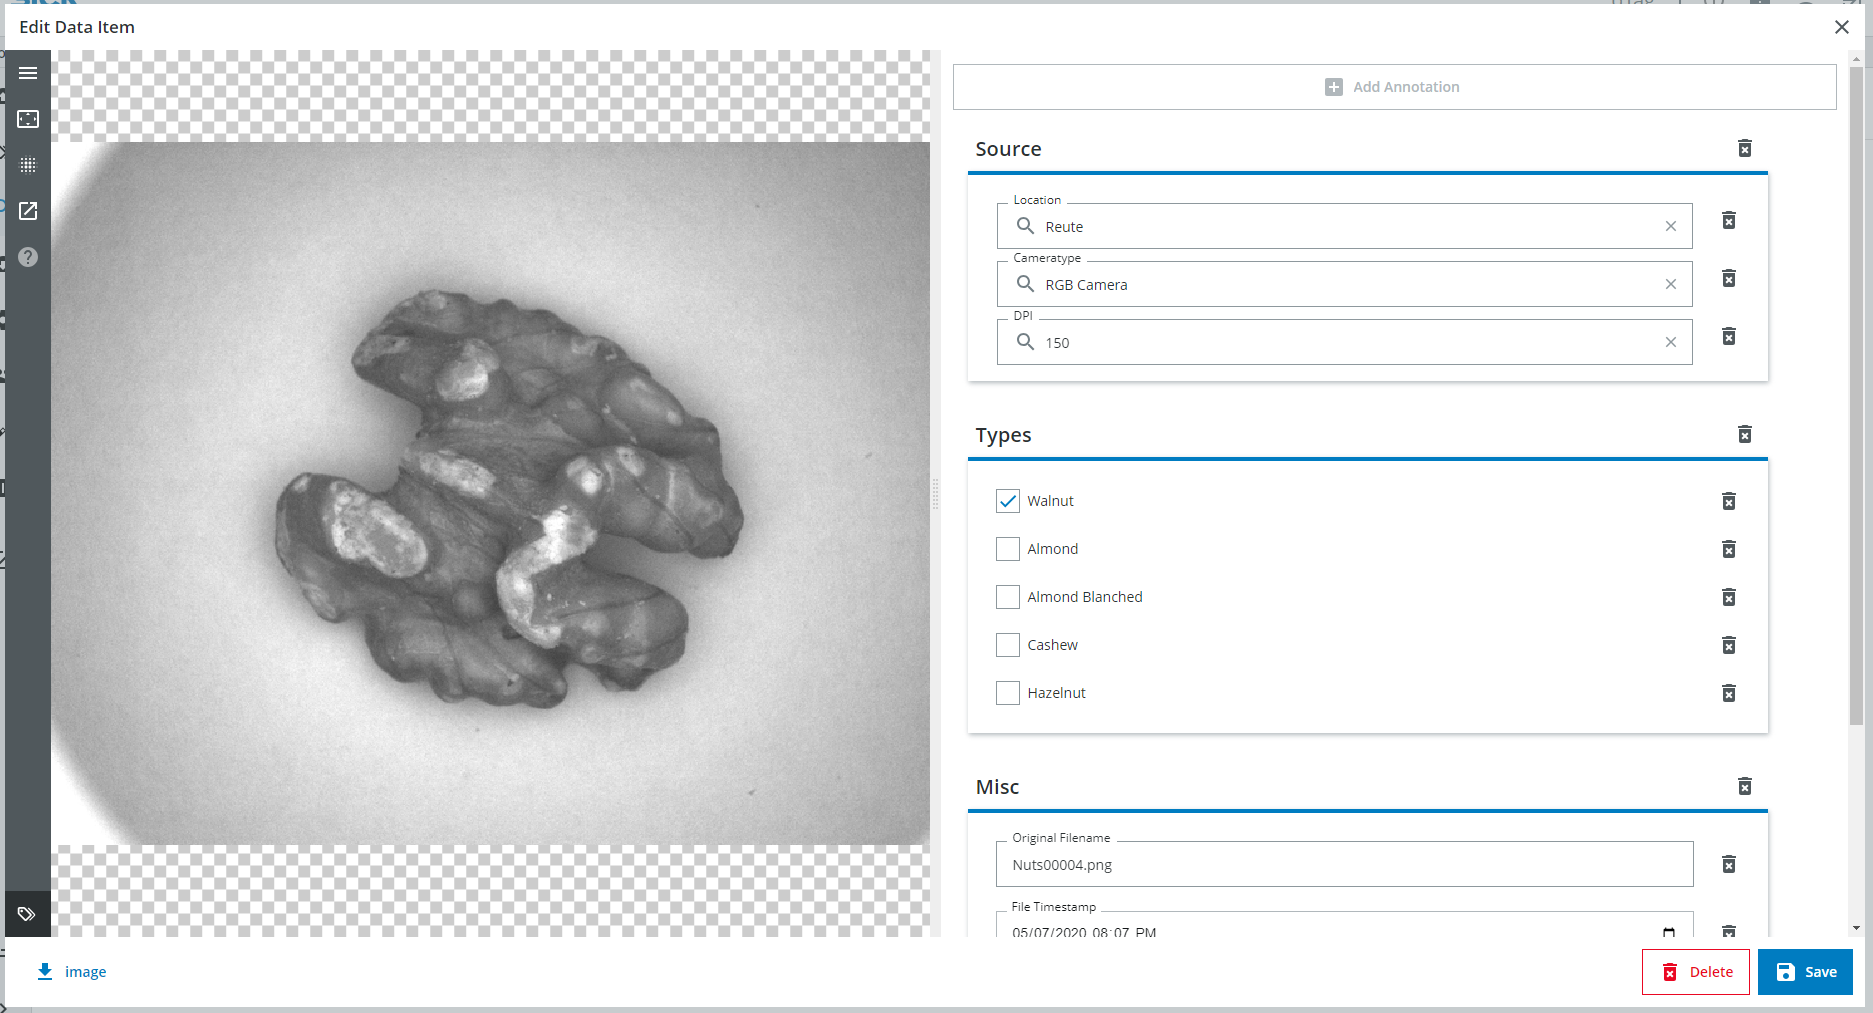Click the Original Filename input field
Image resolution: width=1873 pixels, height=1013 pixels.
click(1343, 865)
